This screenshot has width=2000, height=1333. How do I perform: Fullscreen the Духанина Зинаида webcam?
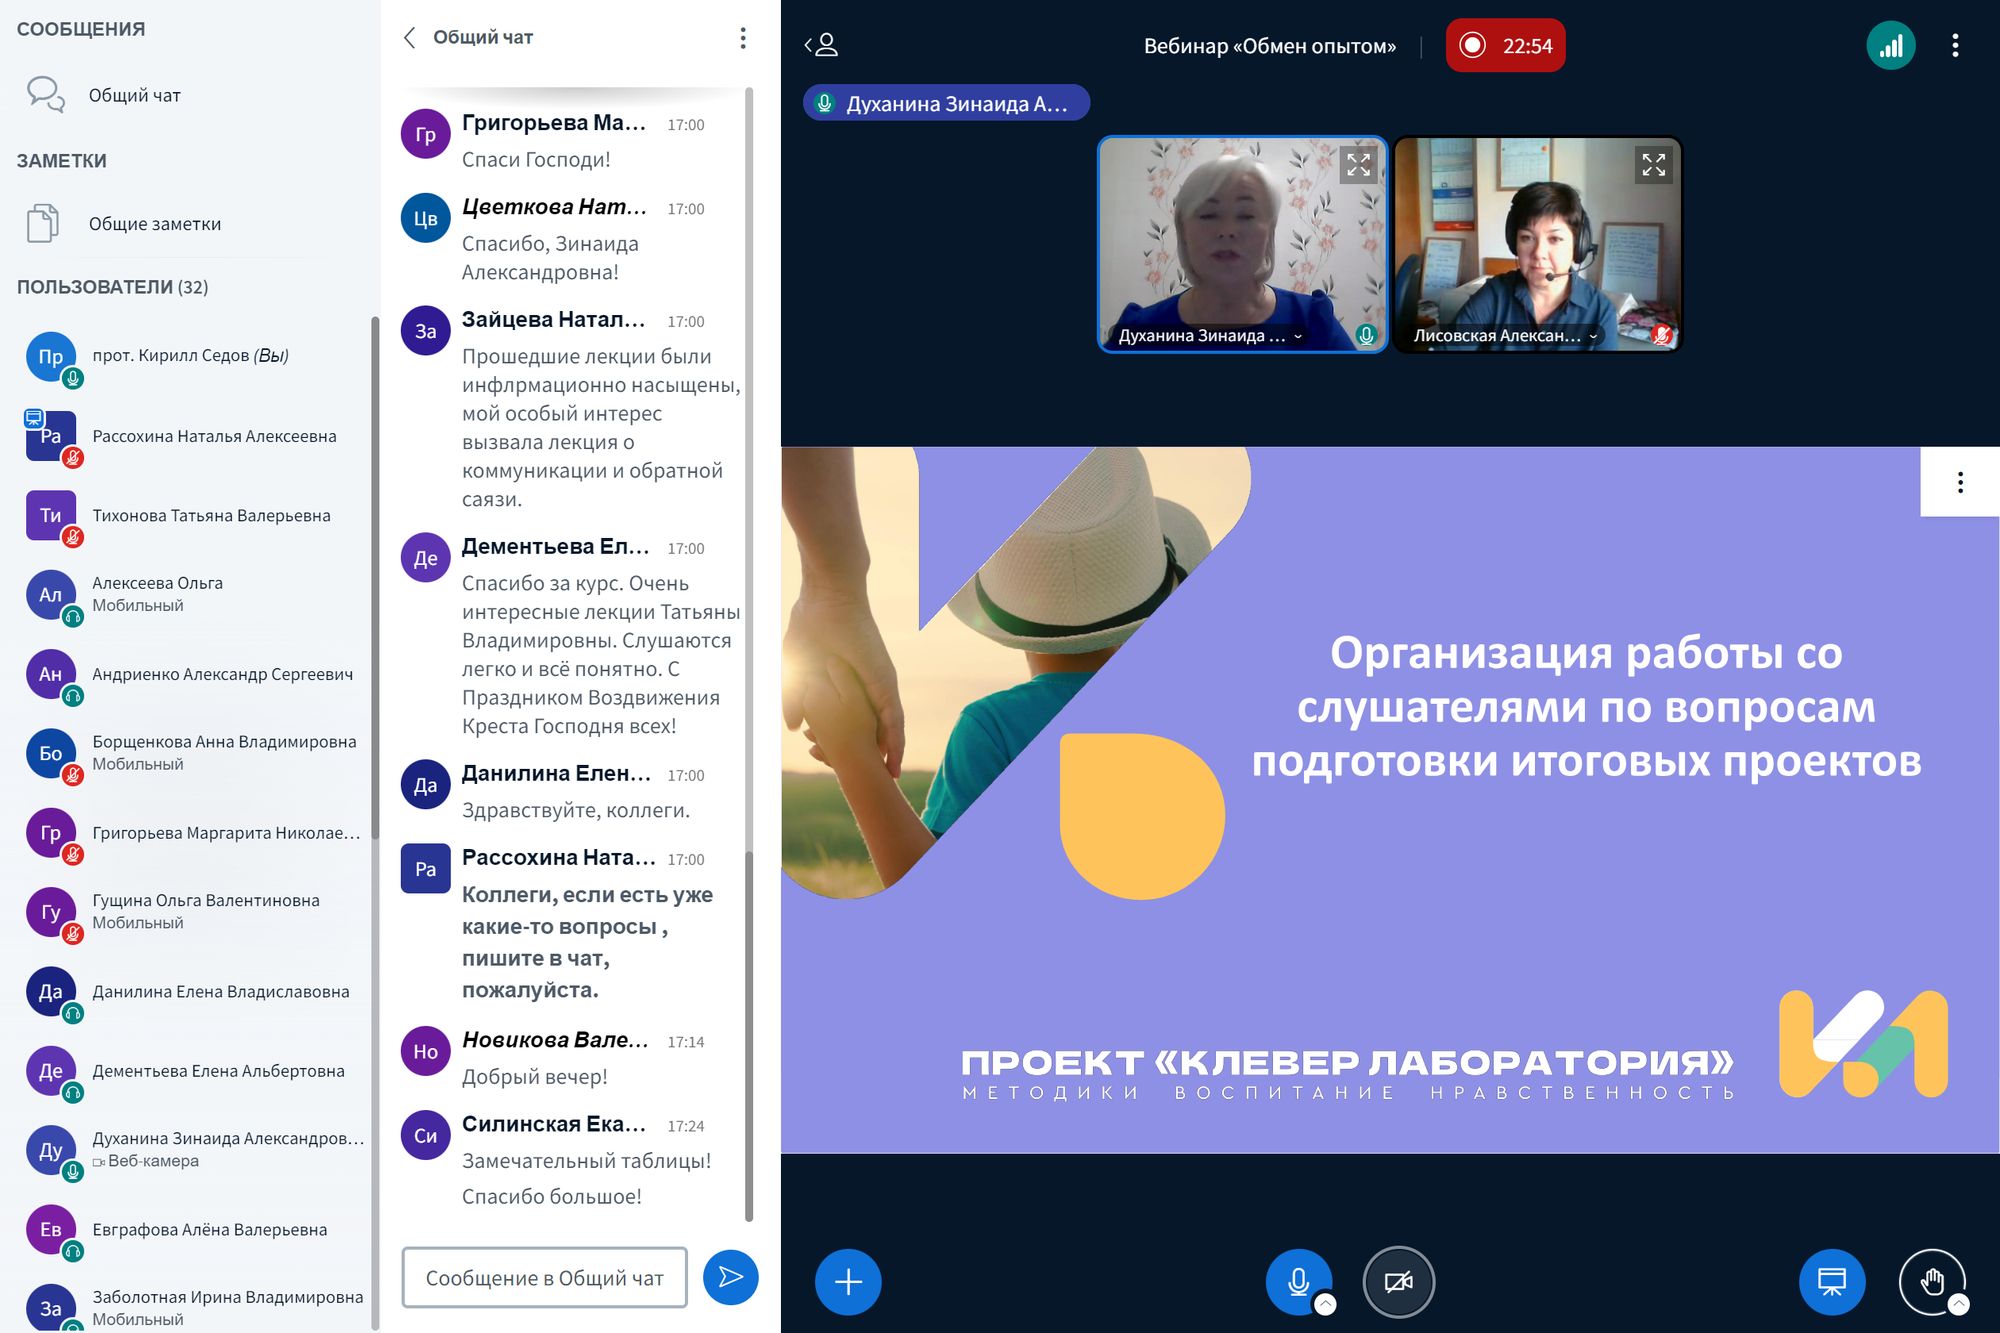click(x=1358, y=164)
